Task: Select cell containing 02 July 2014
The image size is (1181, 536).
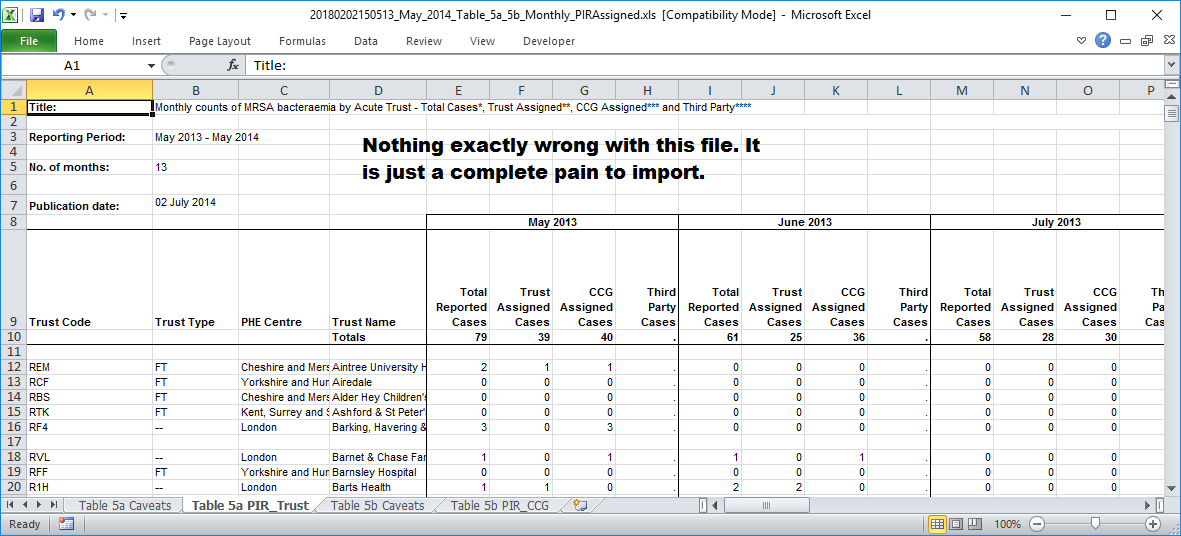Action: pos(196,204)
